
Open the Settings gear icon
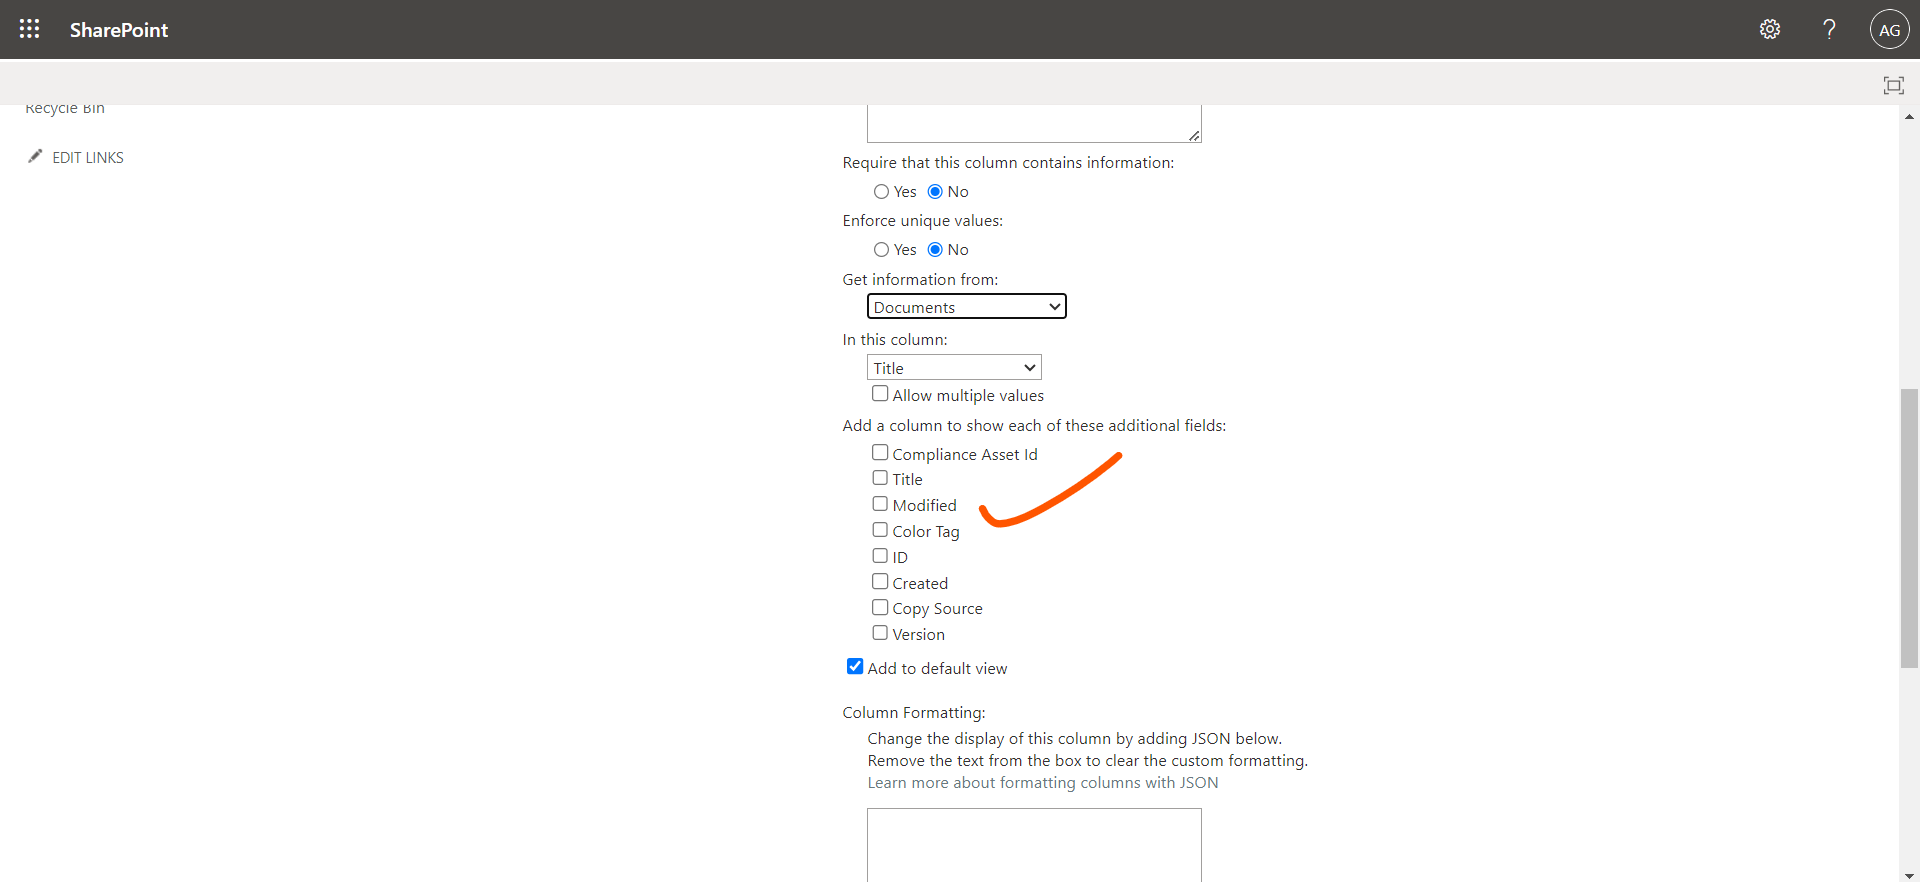tap(1769, 29)
